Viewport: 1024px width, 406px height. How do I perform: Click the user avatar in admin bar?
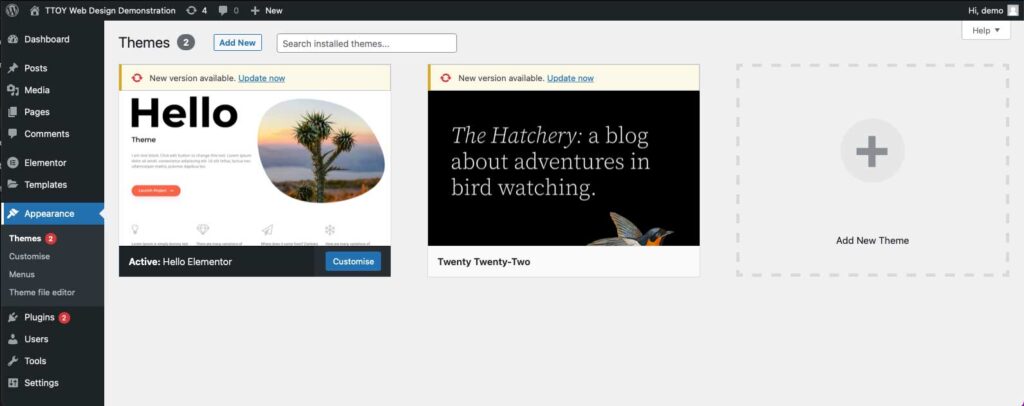point(1012,10)
